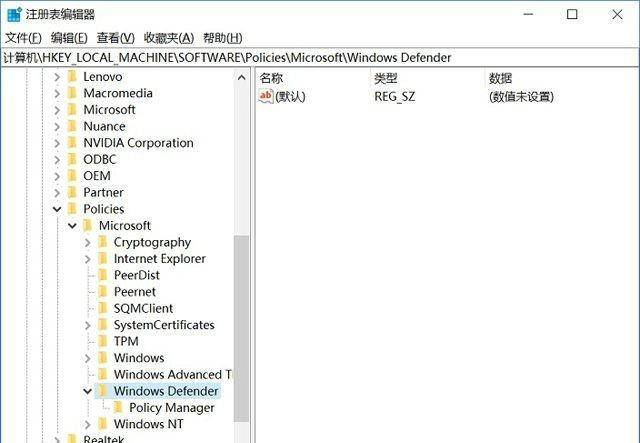Collapse the Windows Defender key
The height and width of the screenshot is (443, 640).
[87, 391]
